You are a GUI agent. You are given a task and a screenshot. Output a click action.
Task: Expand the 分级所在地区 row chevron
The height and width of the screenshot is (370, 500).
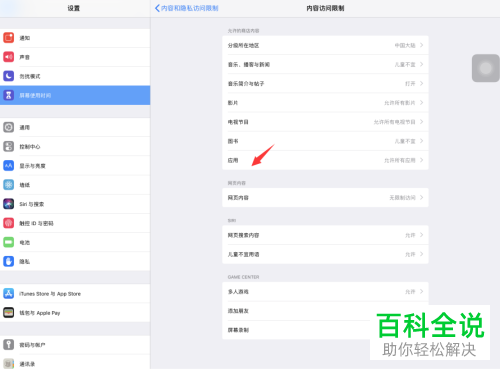(x=422, y=45)
